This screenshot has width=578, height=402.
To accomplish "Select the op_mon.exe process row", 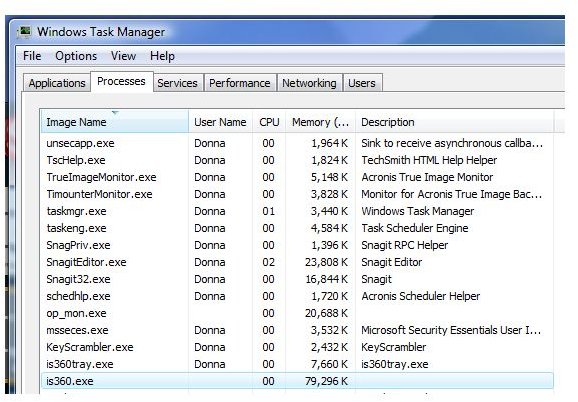I will coord(297,313).
